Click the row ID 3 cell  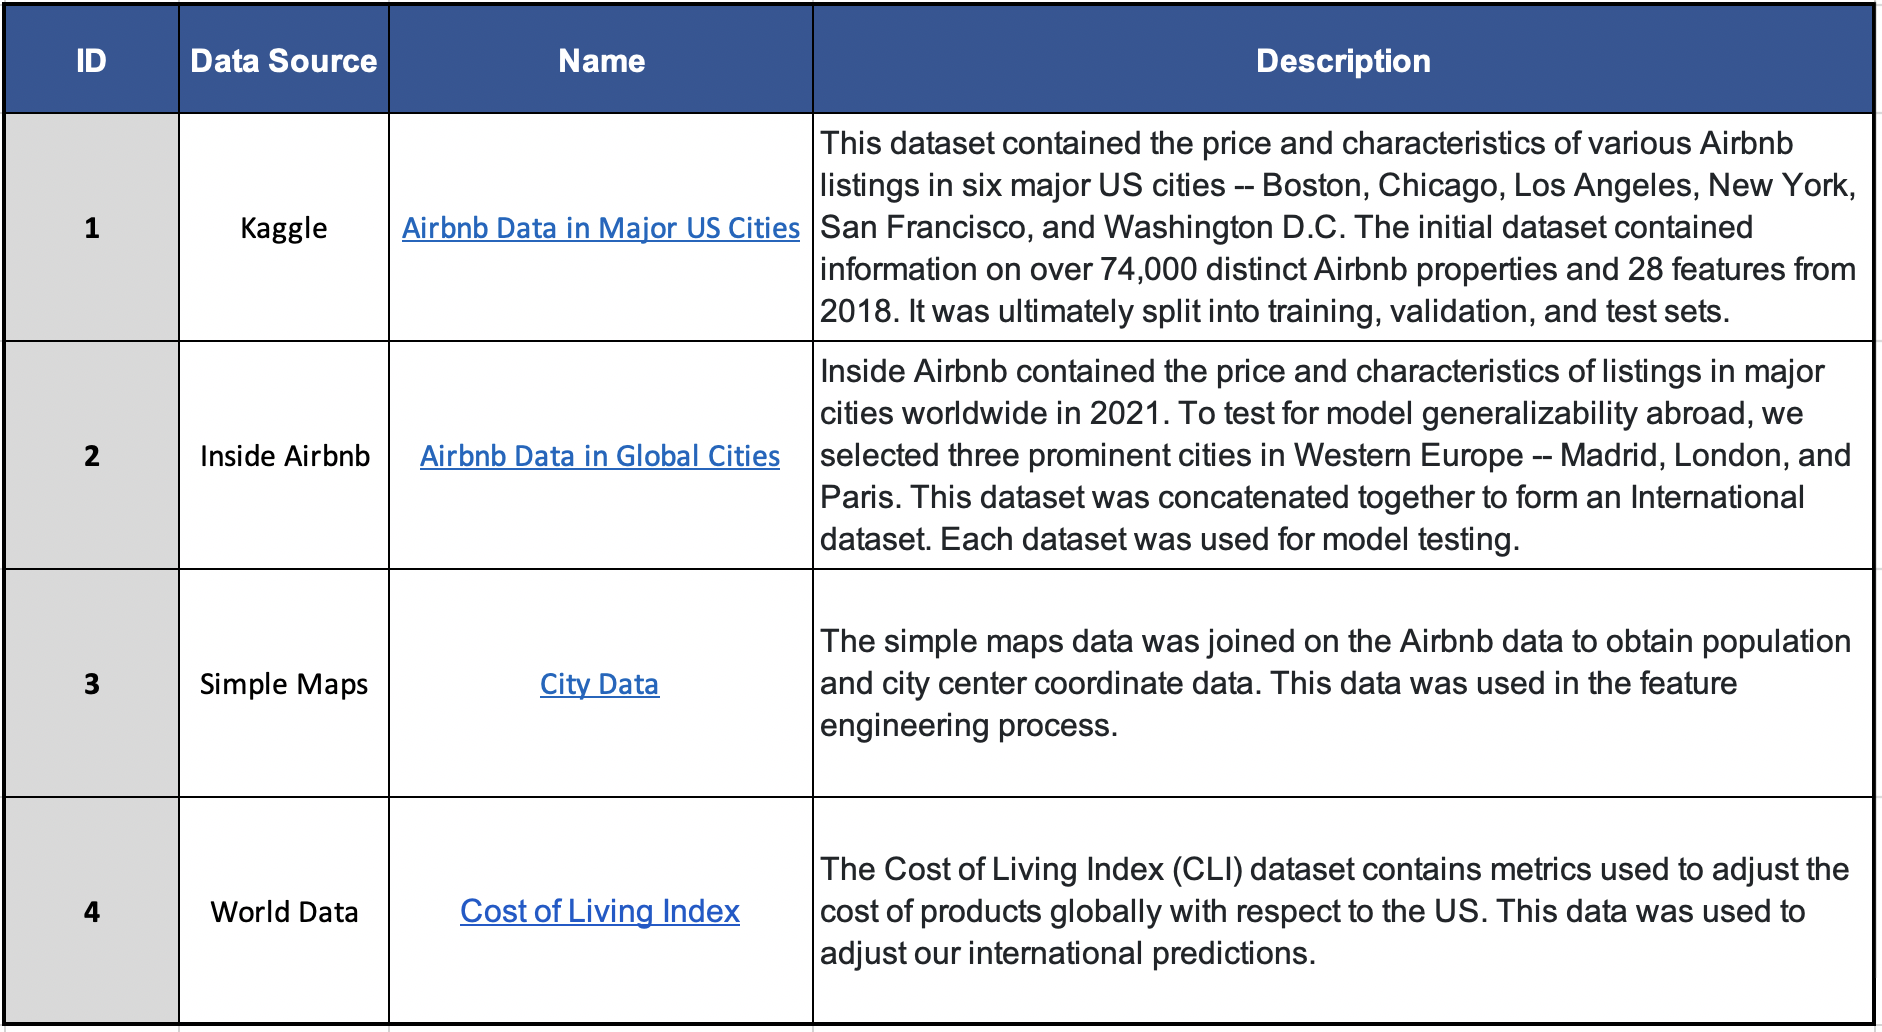point(91,684)
